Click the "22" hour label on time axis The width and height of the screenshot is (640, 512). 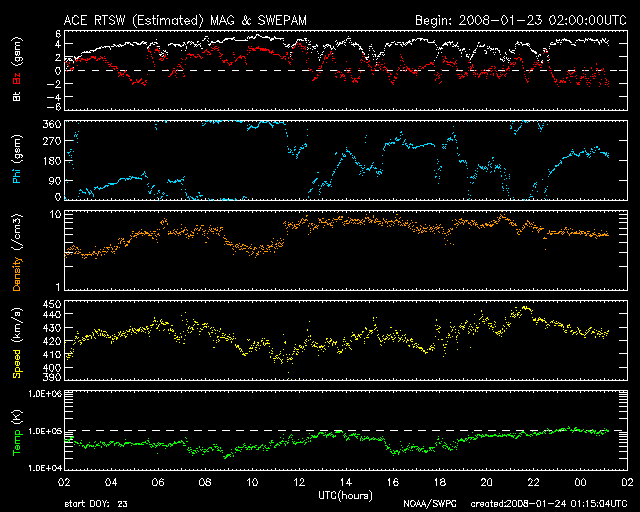(533, 482)
